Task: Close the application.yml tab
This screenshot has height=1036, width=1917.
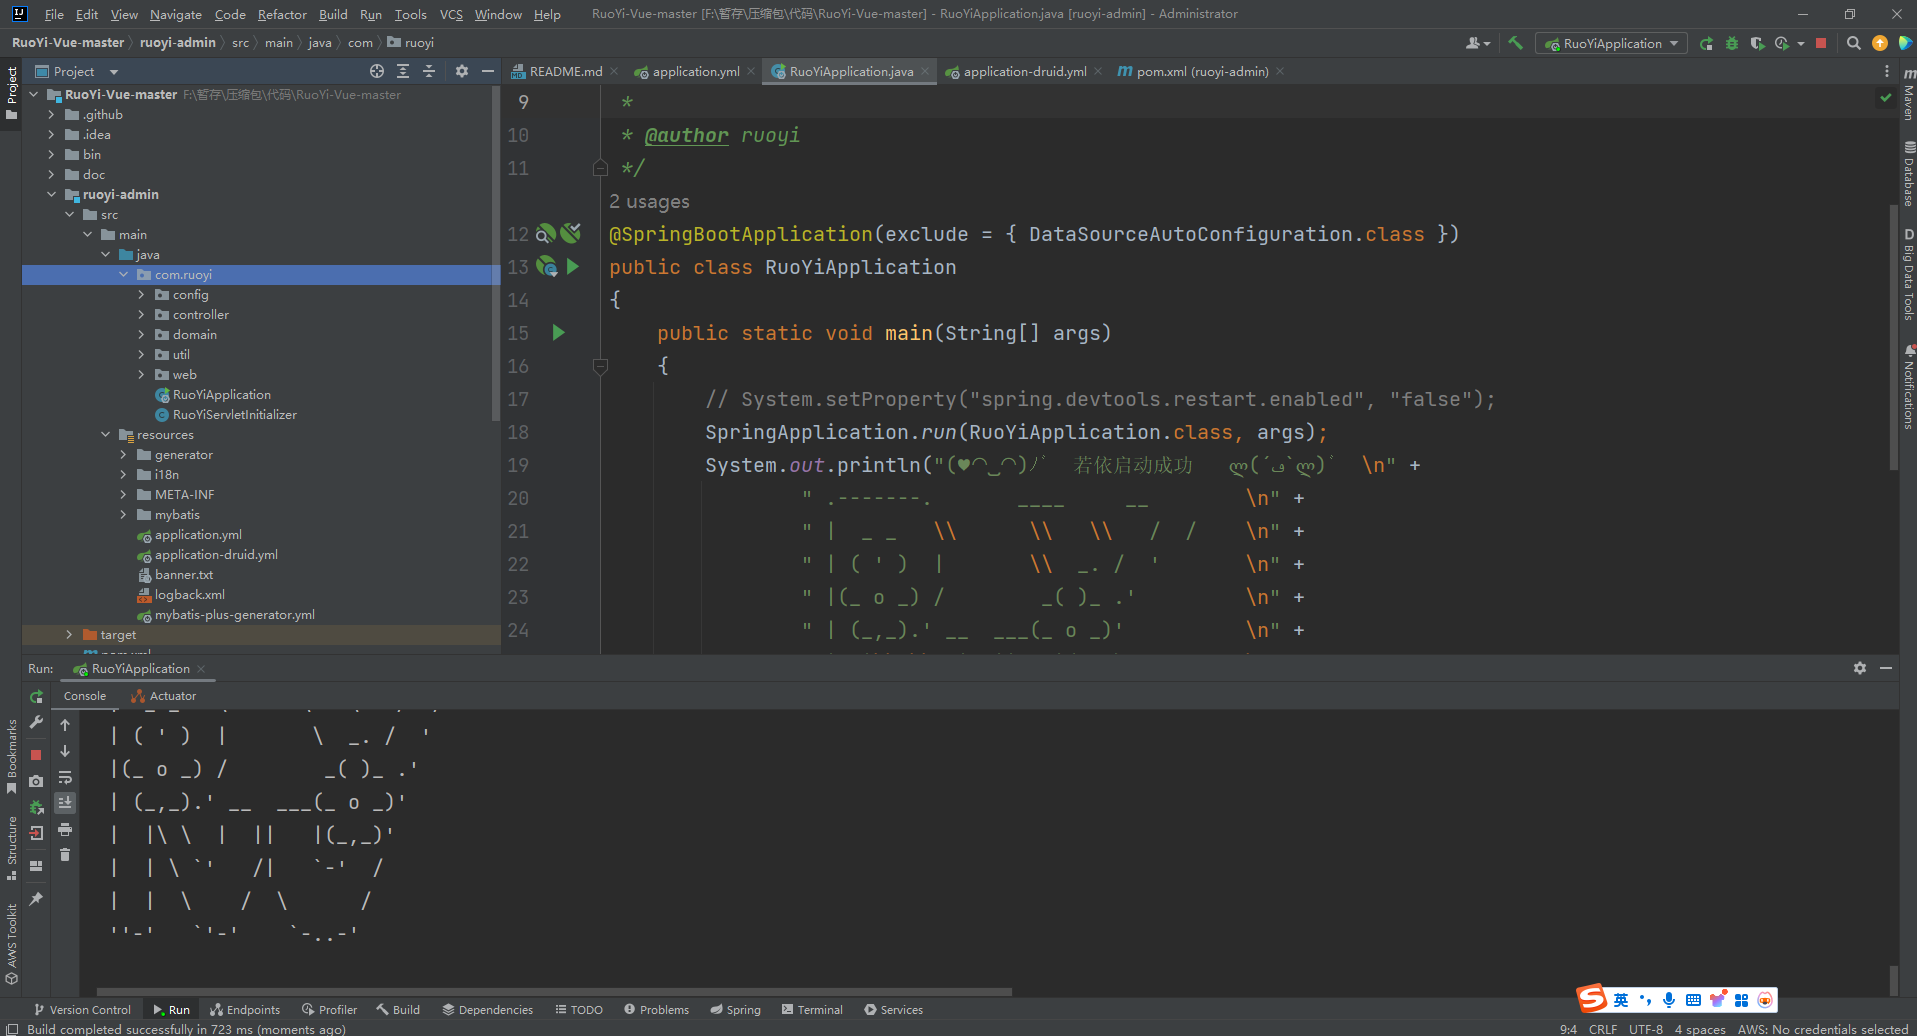Action: click(x=750, y=71)
